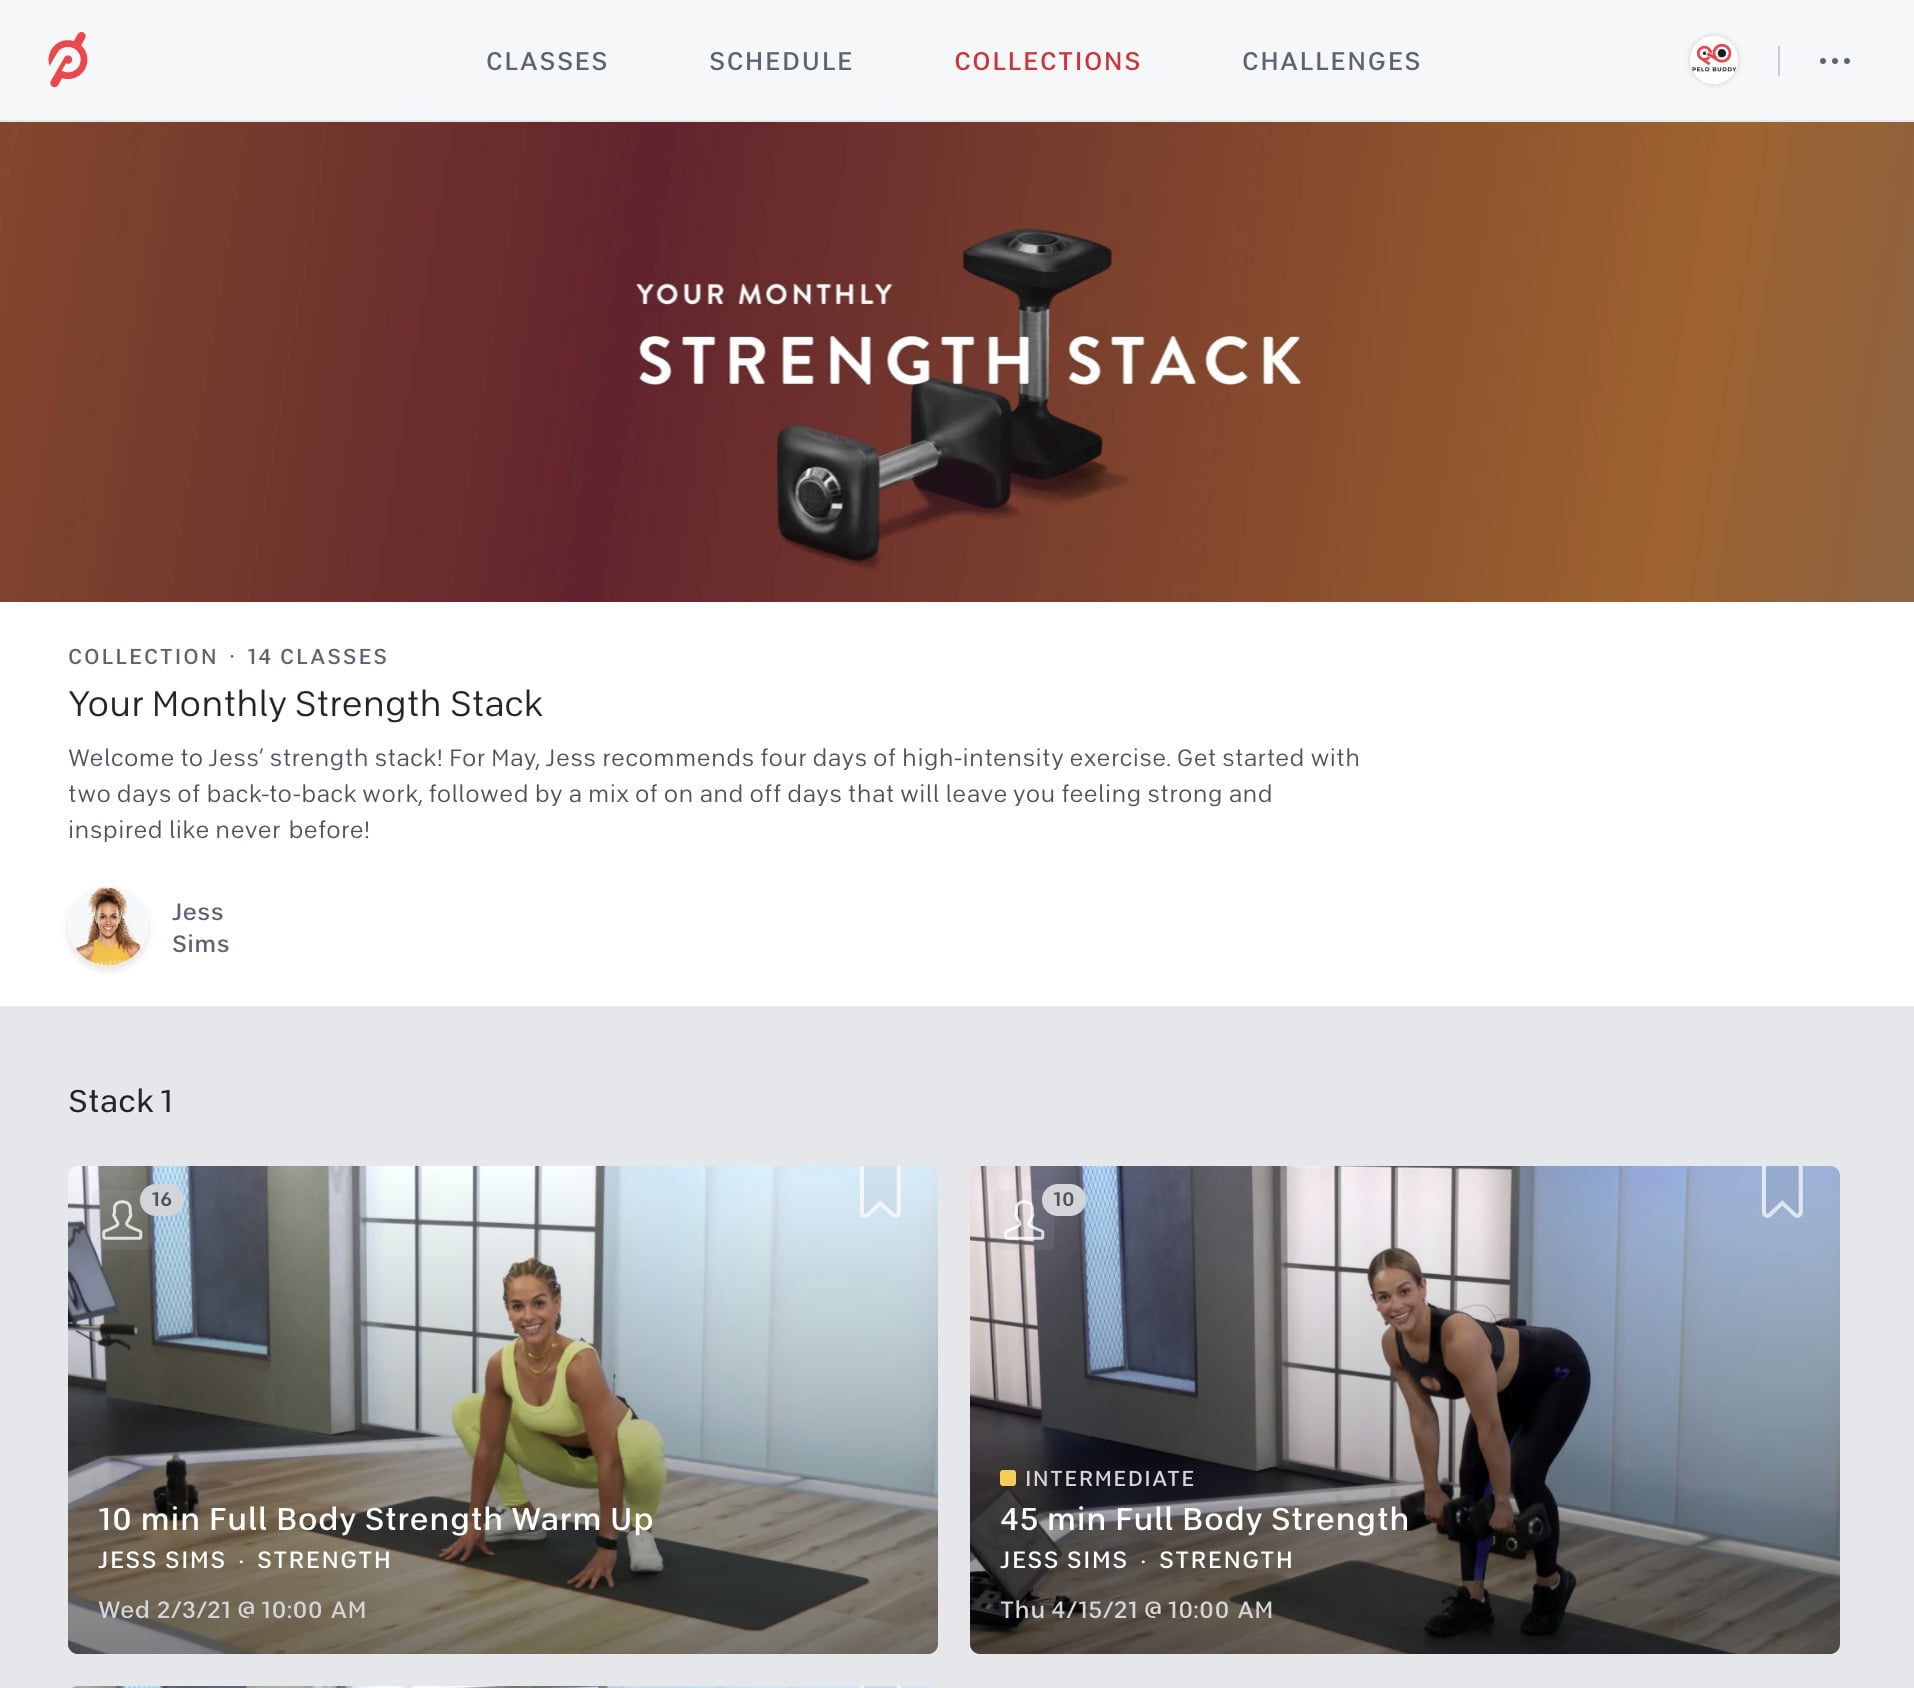1914x1688 pixels.
Task: Show friends icon on 45 min class
Action: tap(1024, 1220)
